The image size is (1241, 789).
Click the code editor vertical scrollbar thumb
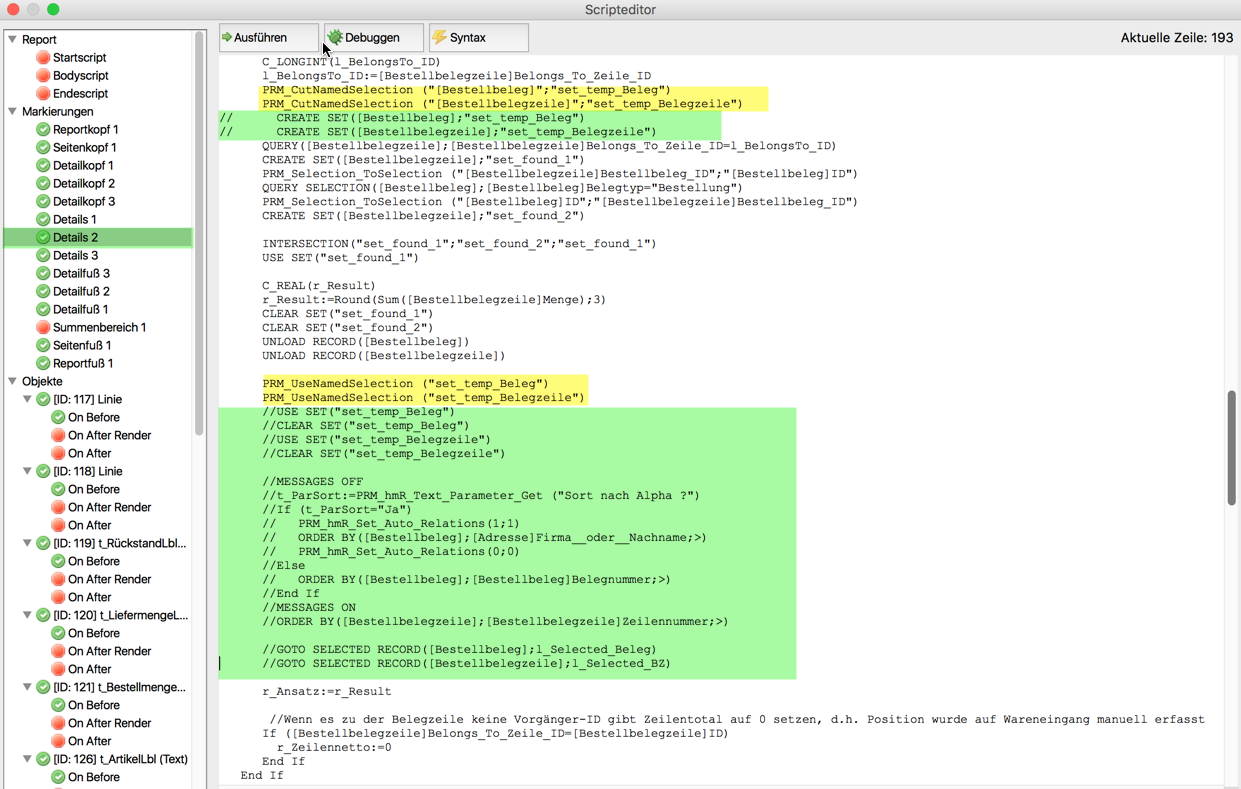(1231, 447)
